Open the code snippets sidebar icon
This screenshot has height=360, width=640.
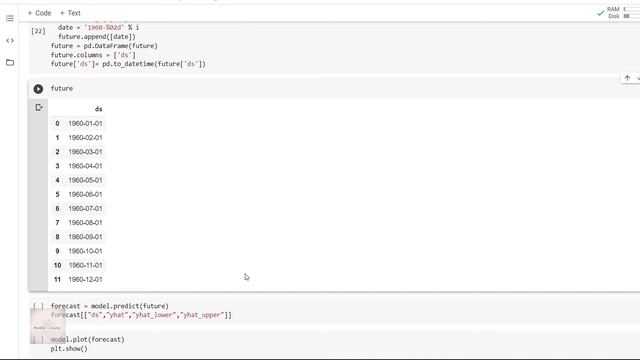tap(10, 40)
